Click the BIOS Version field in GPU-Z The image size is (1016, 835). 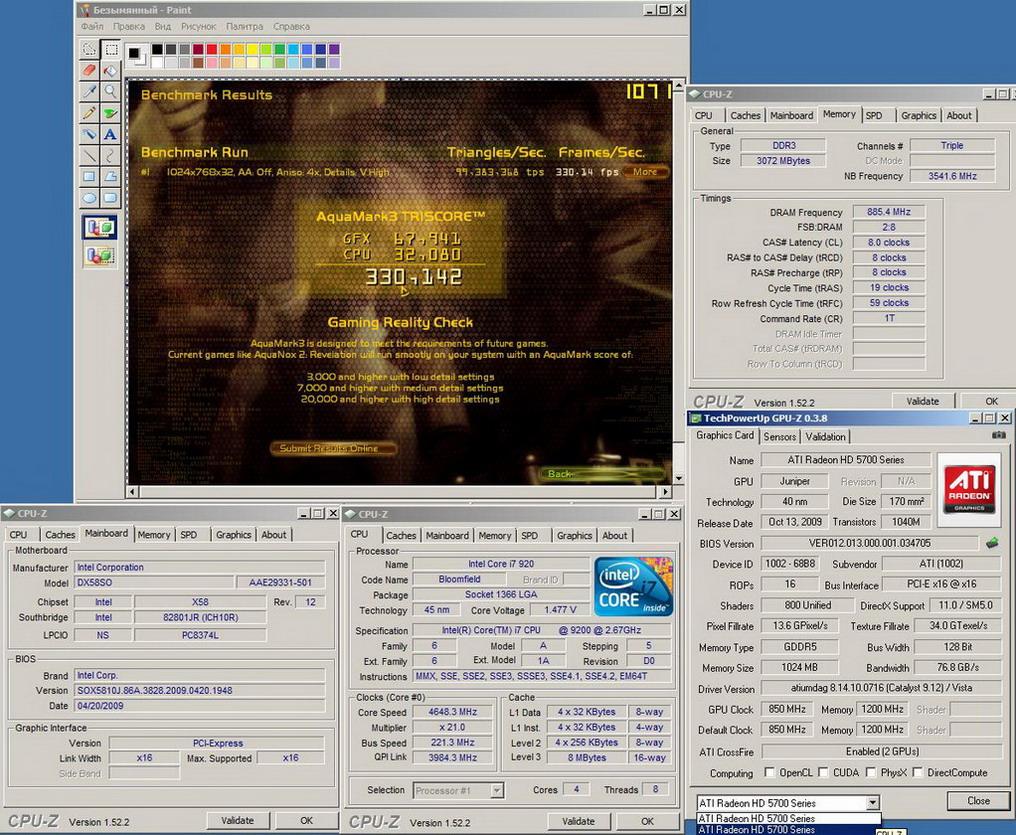coord(869,543)
